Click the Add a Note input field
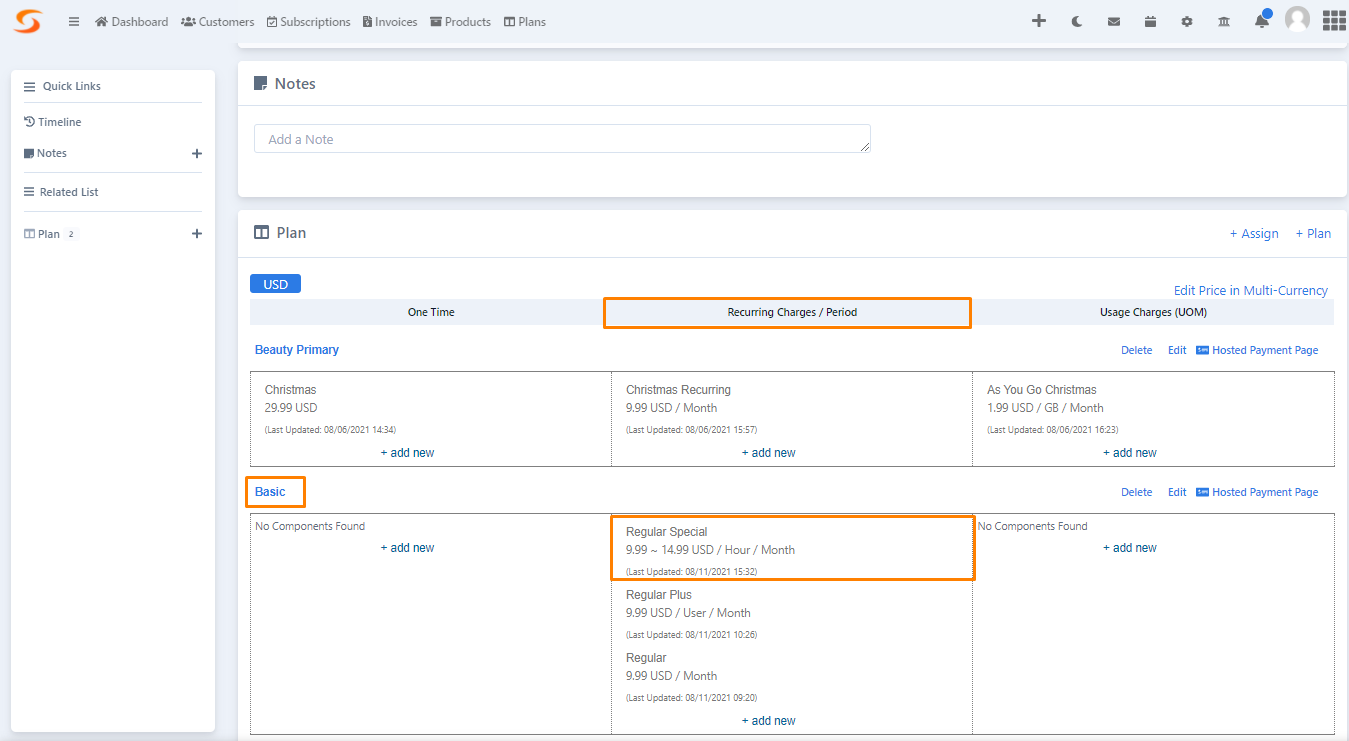The image size is (1349, 741). [x=560, y=138]
